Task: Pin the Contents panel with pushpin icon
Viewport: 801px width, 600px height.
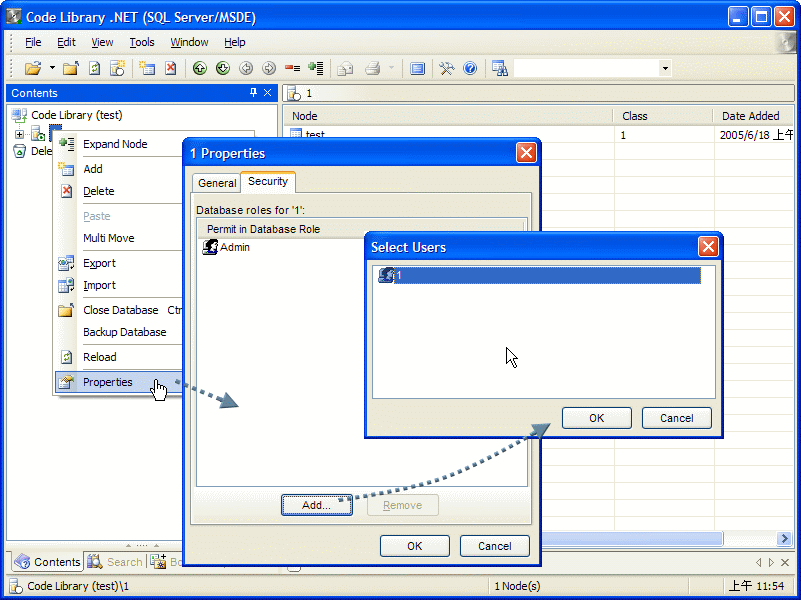Action: pos(253,92)
